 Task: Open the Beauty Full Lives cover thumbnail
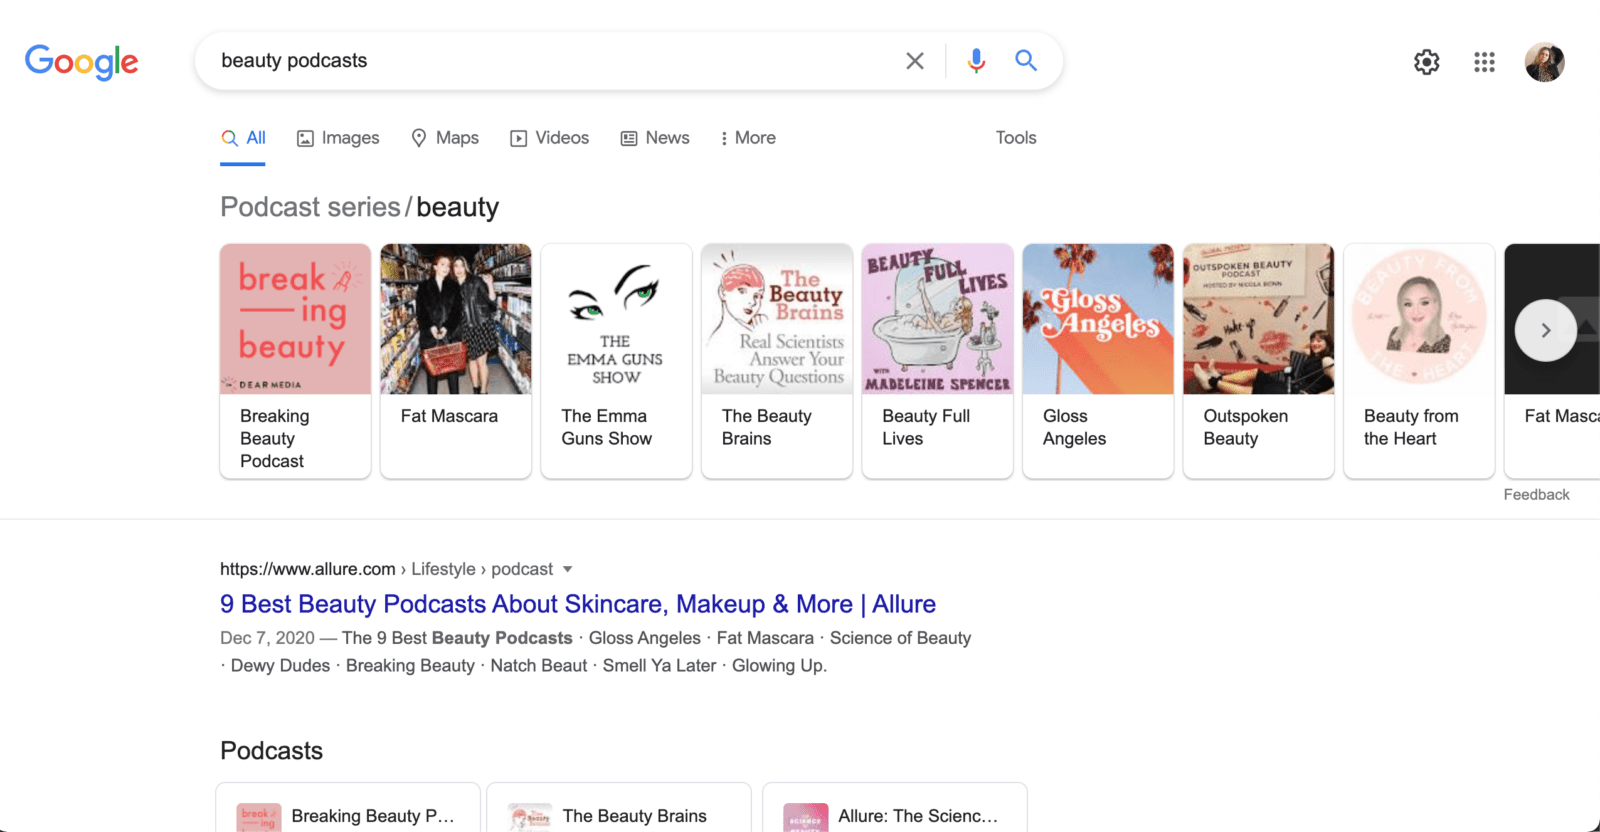click(938, 319)
